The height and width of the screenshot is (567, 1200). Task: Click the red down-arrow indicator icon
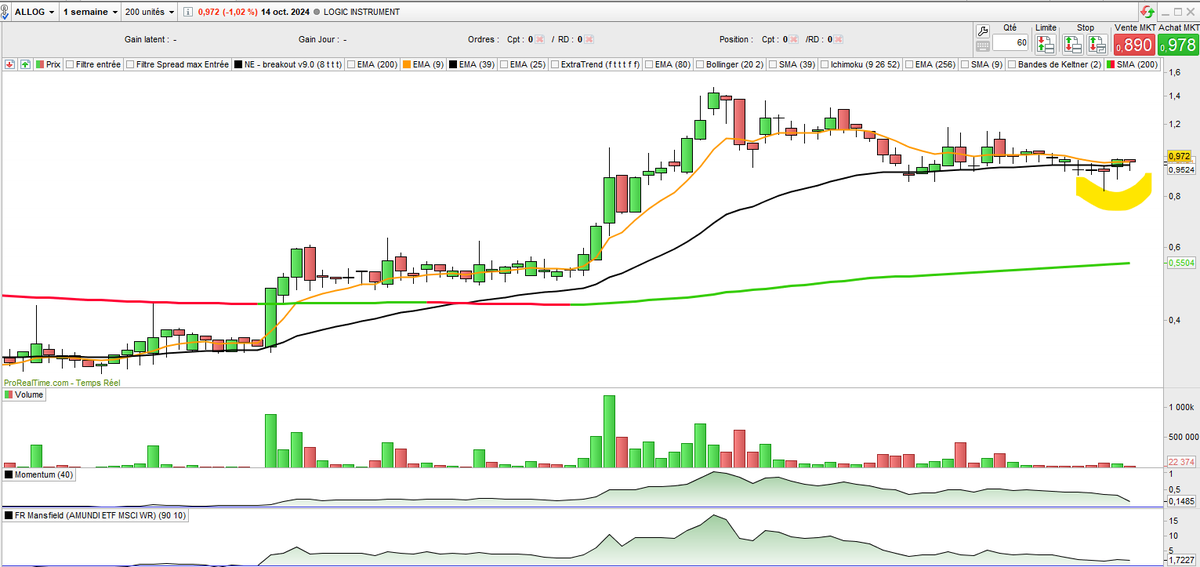tap(10, 64)
